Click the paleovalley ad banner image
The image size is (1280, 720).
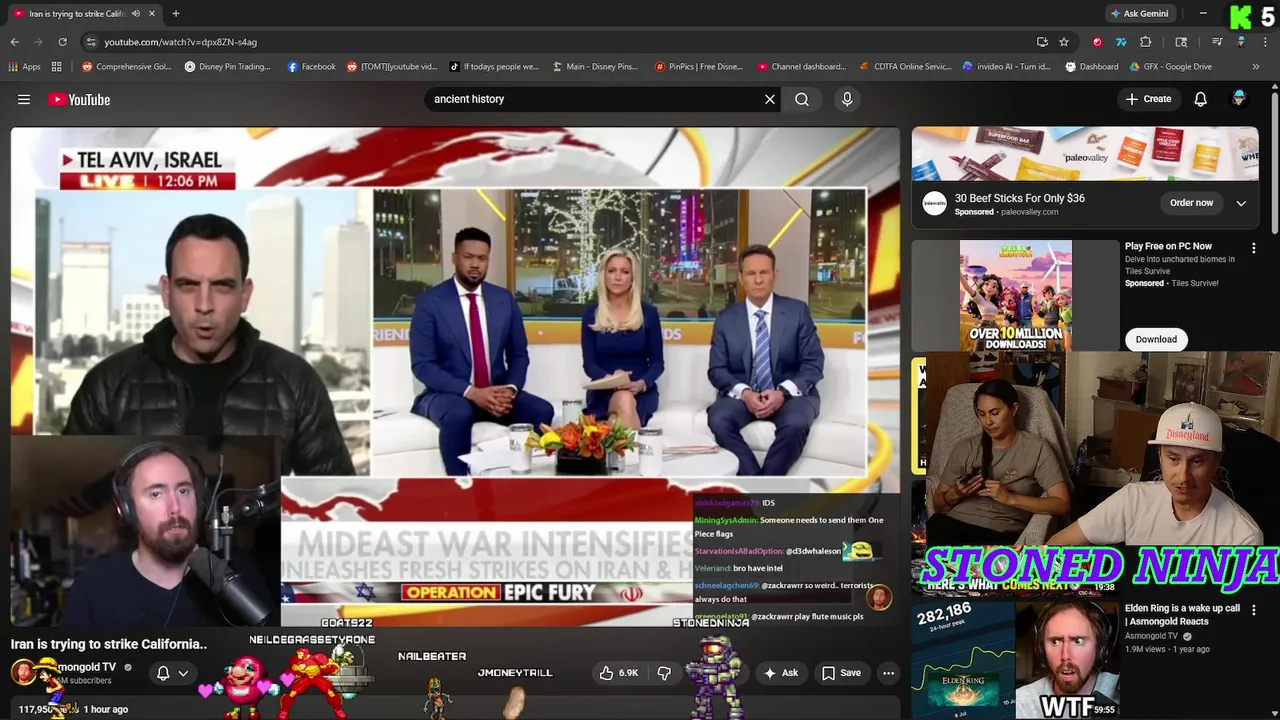[x=1085, y=154]
